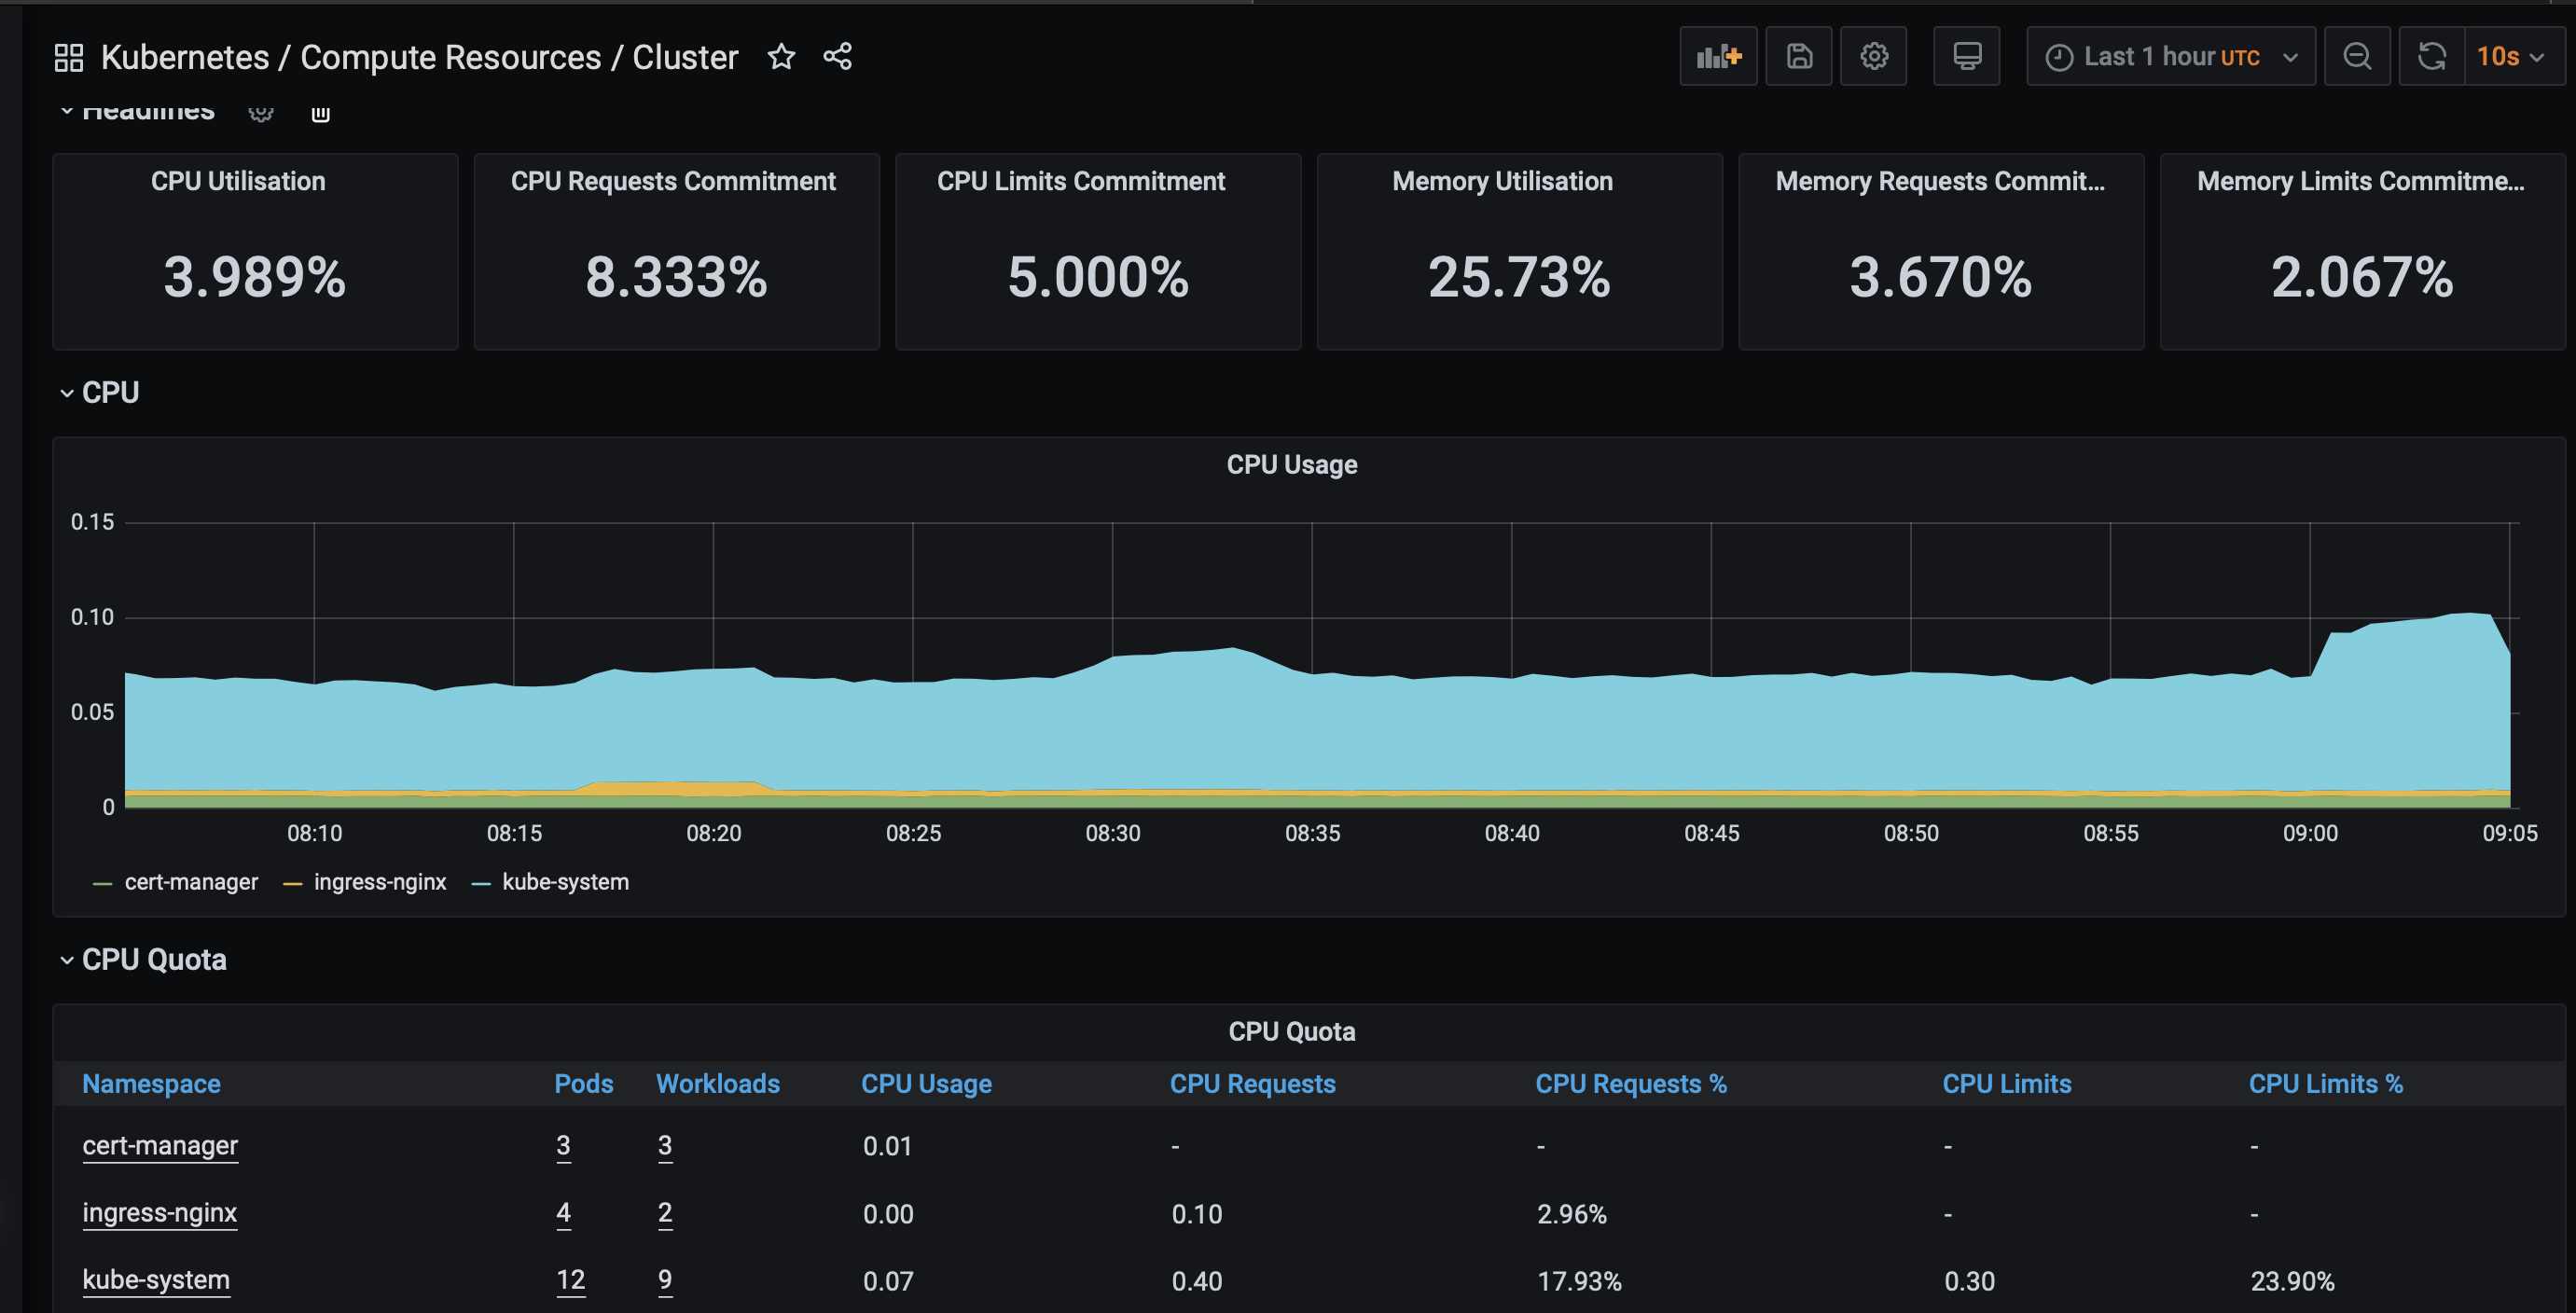2576x1313 pixels.
Task: Star this dashboard as favorite
Action: [781, 57]
